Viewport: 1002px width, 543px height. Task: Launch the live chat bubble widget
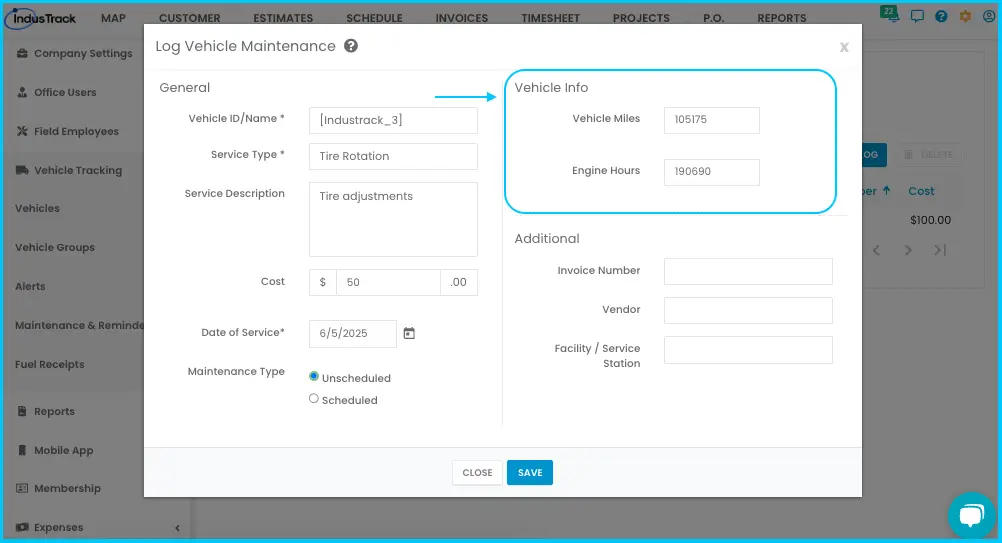coord(971,515)
